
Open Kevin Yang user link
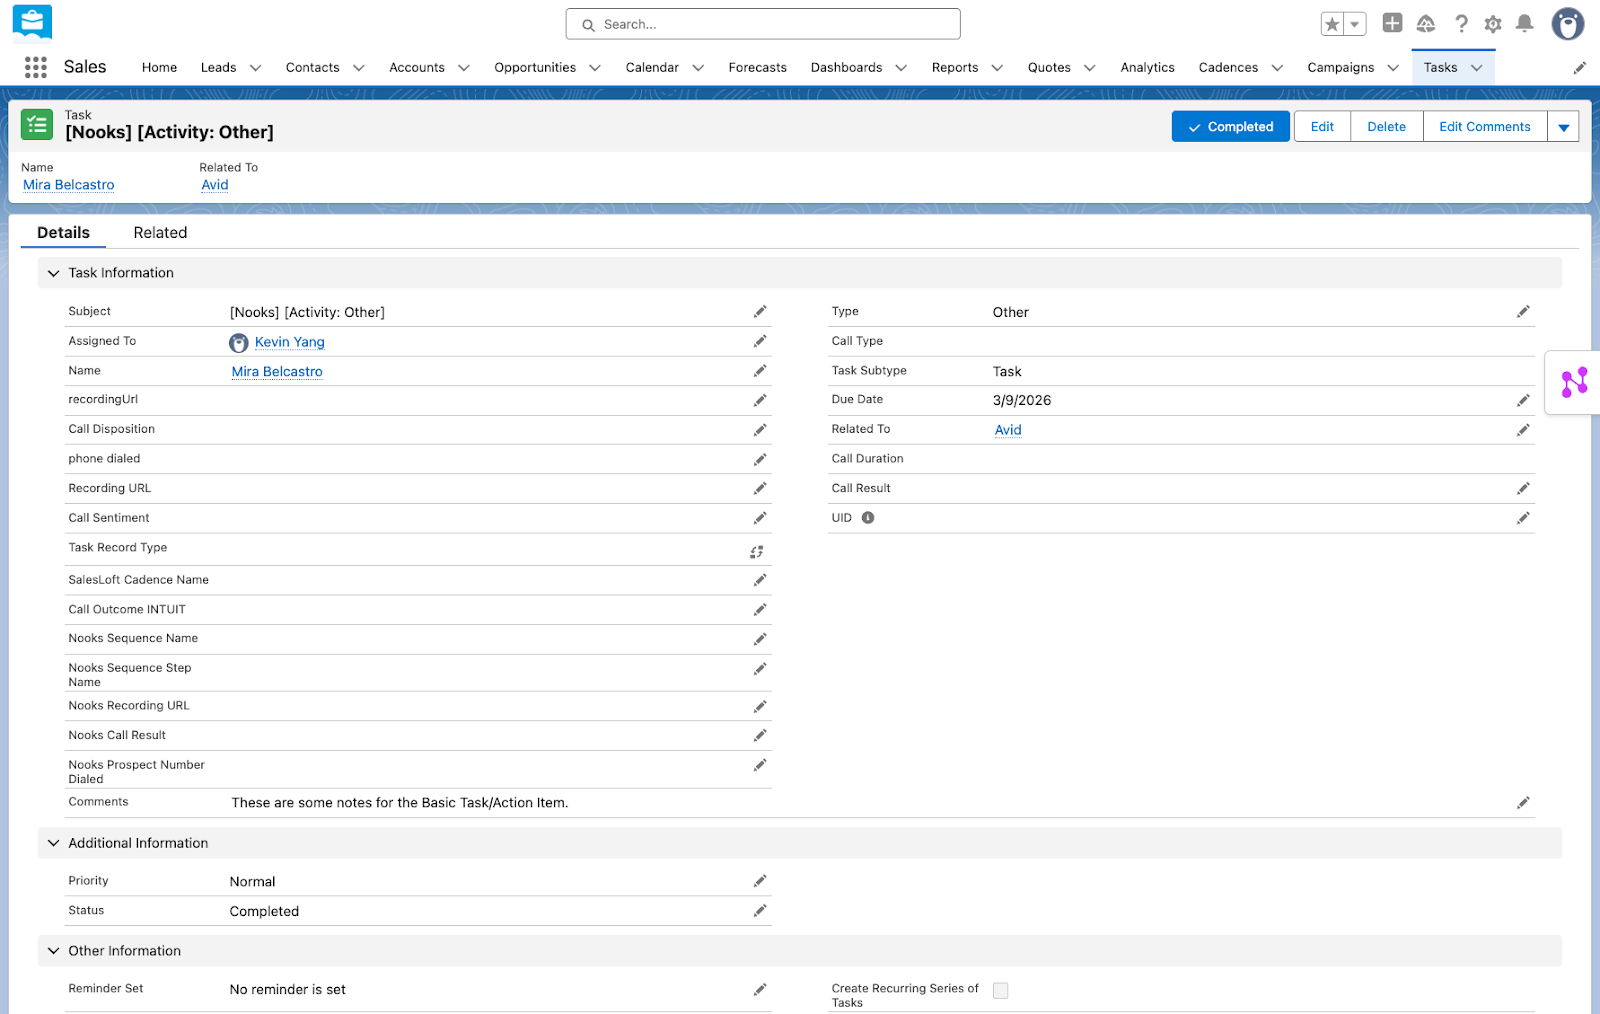(289, 342)
